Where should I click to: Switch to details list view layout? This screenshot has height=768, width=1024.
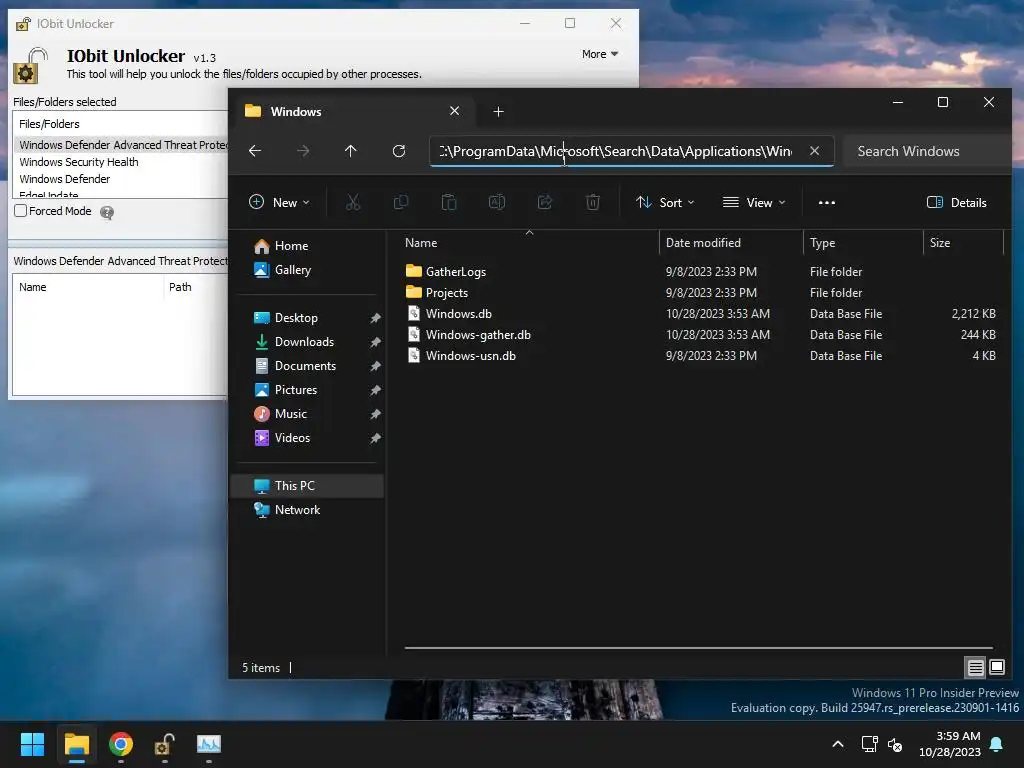pos(975,667)
